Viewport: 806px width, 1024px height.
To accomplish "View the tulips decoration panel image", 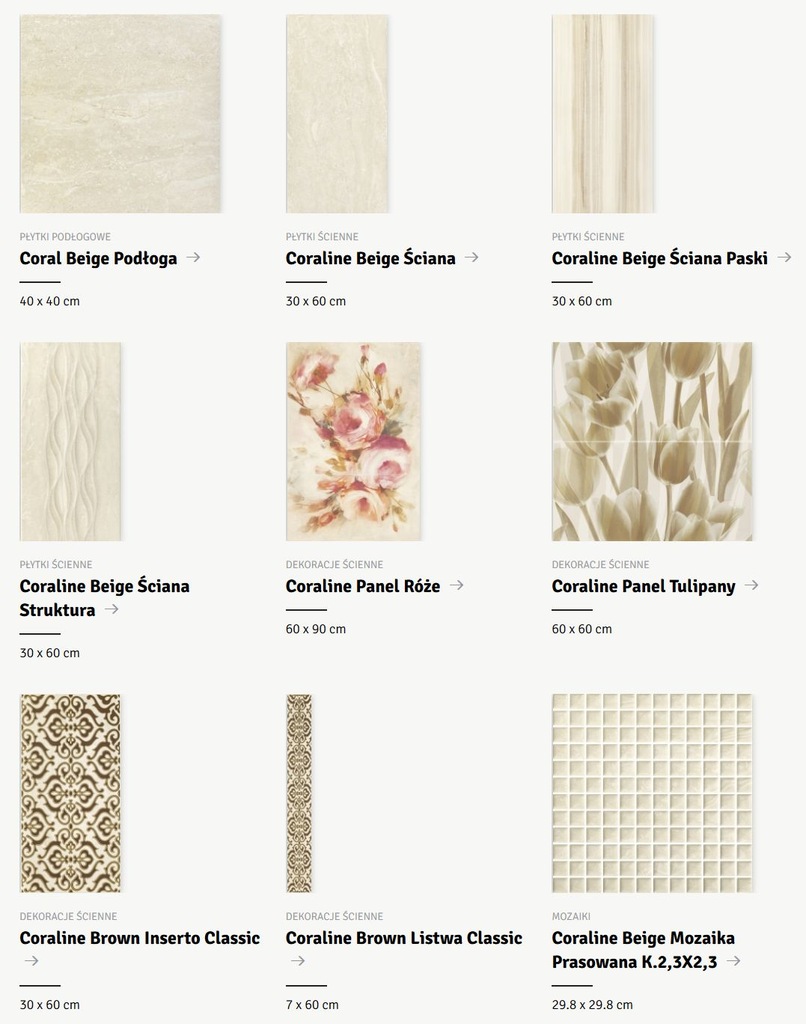I will click(x=652, y=441).
